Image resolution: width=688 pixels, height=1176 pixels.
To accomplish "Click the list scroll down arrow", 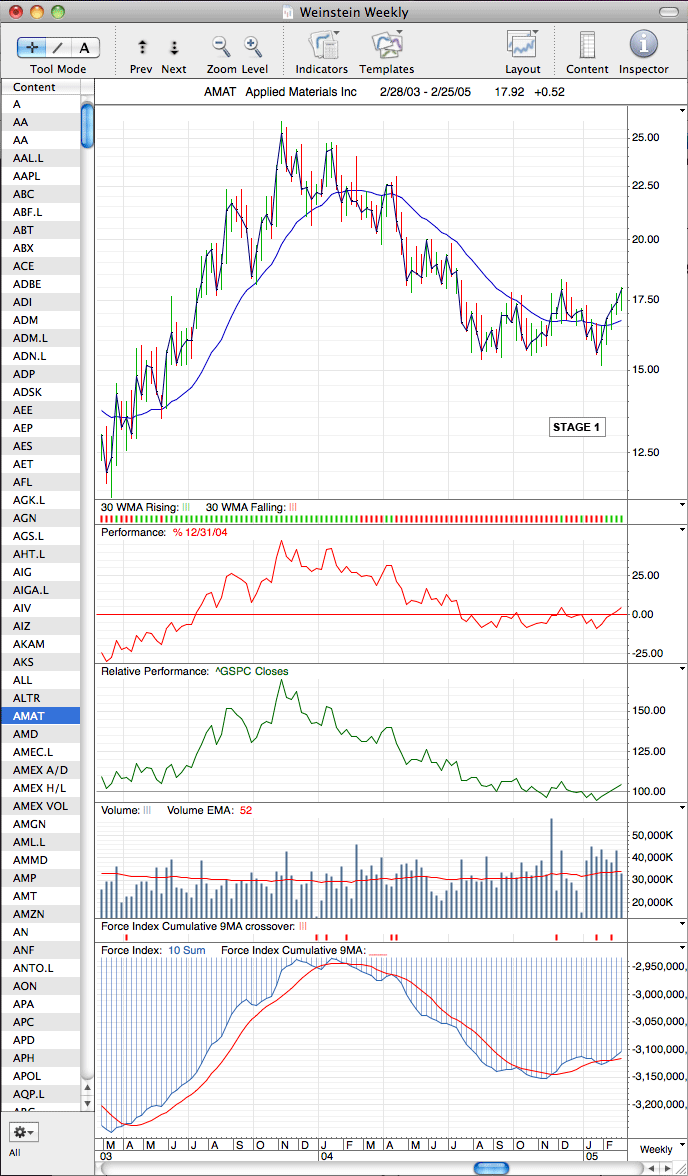I will point(87,1102).
